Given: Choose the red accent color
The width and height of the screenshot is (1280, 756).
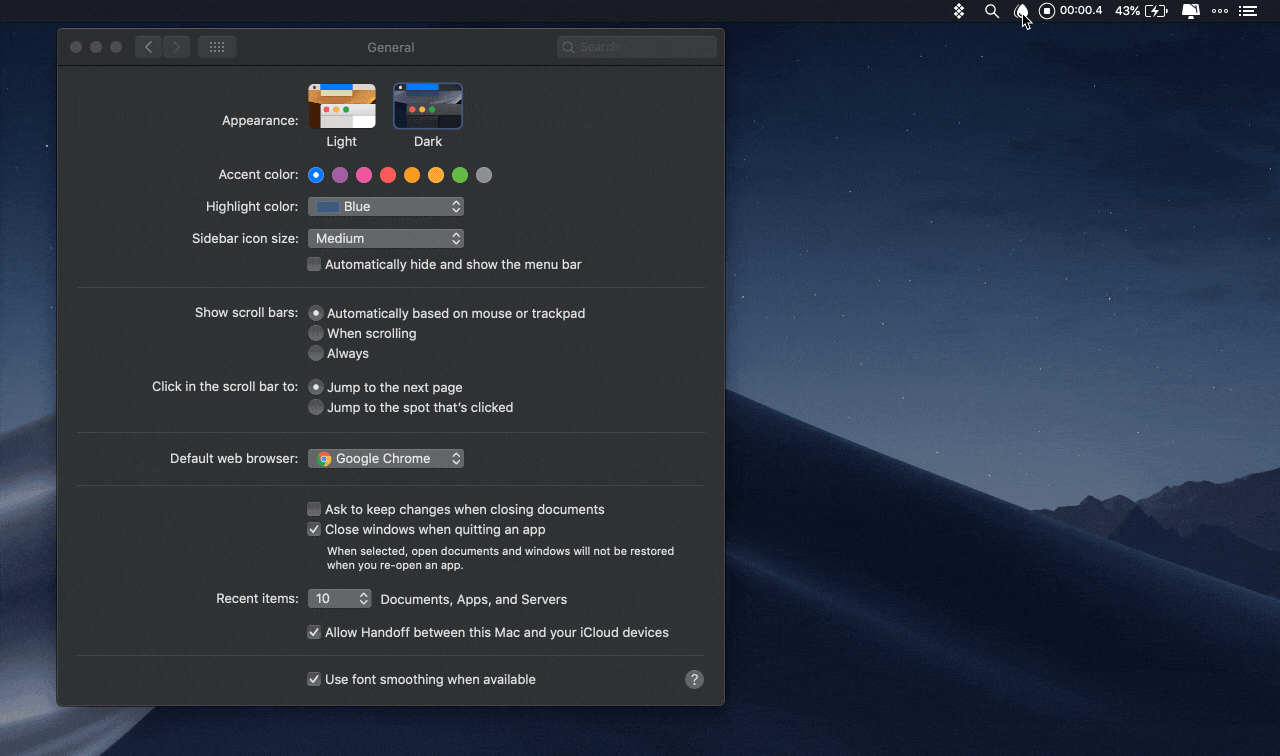Looking at the screenshot, I should click(388, 175).
